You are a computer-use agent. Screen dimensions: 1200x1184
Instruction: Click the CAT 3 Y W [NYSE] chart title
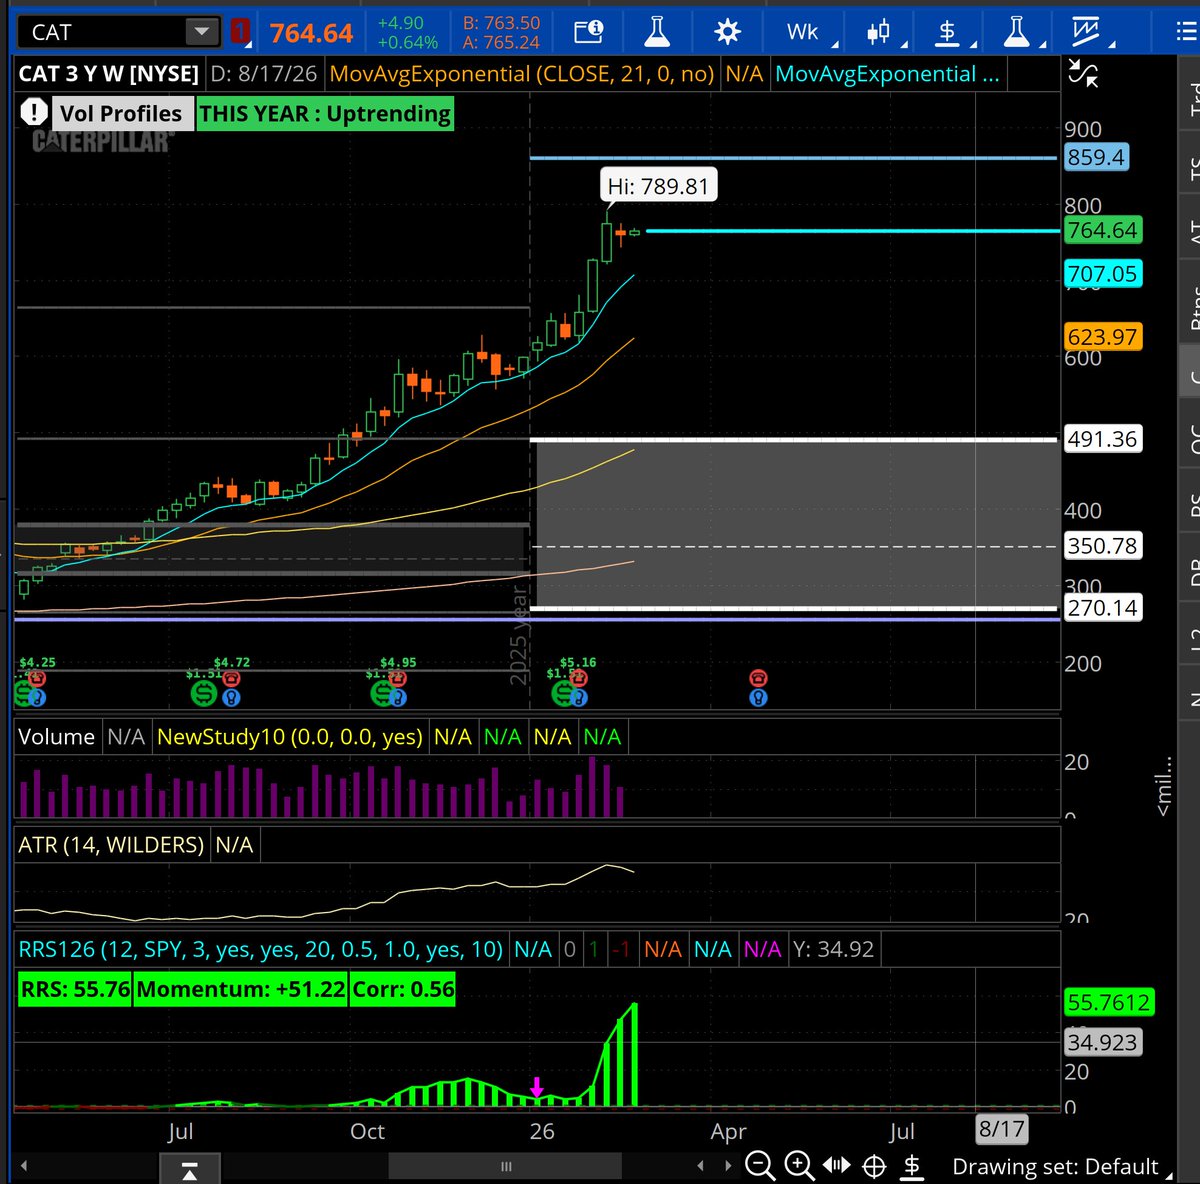108,74
